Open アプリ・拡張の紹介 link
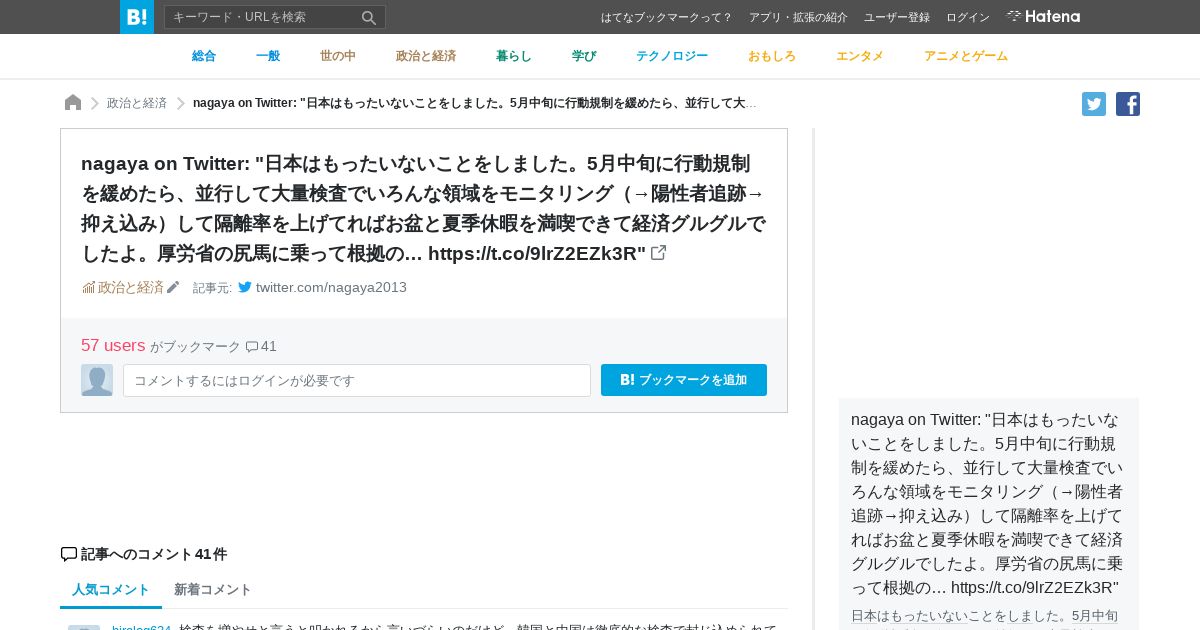This screenshot has height=630, width=1200. (x=798, y=17)
